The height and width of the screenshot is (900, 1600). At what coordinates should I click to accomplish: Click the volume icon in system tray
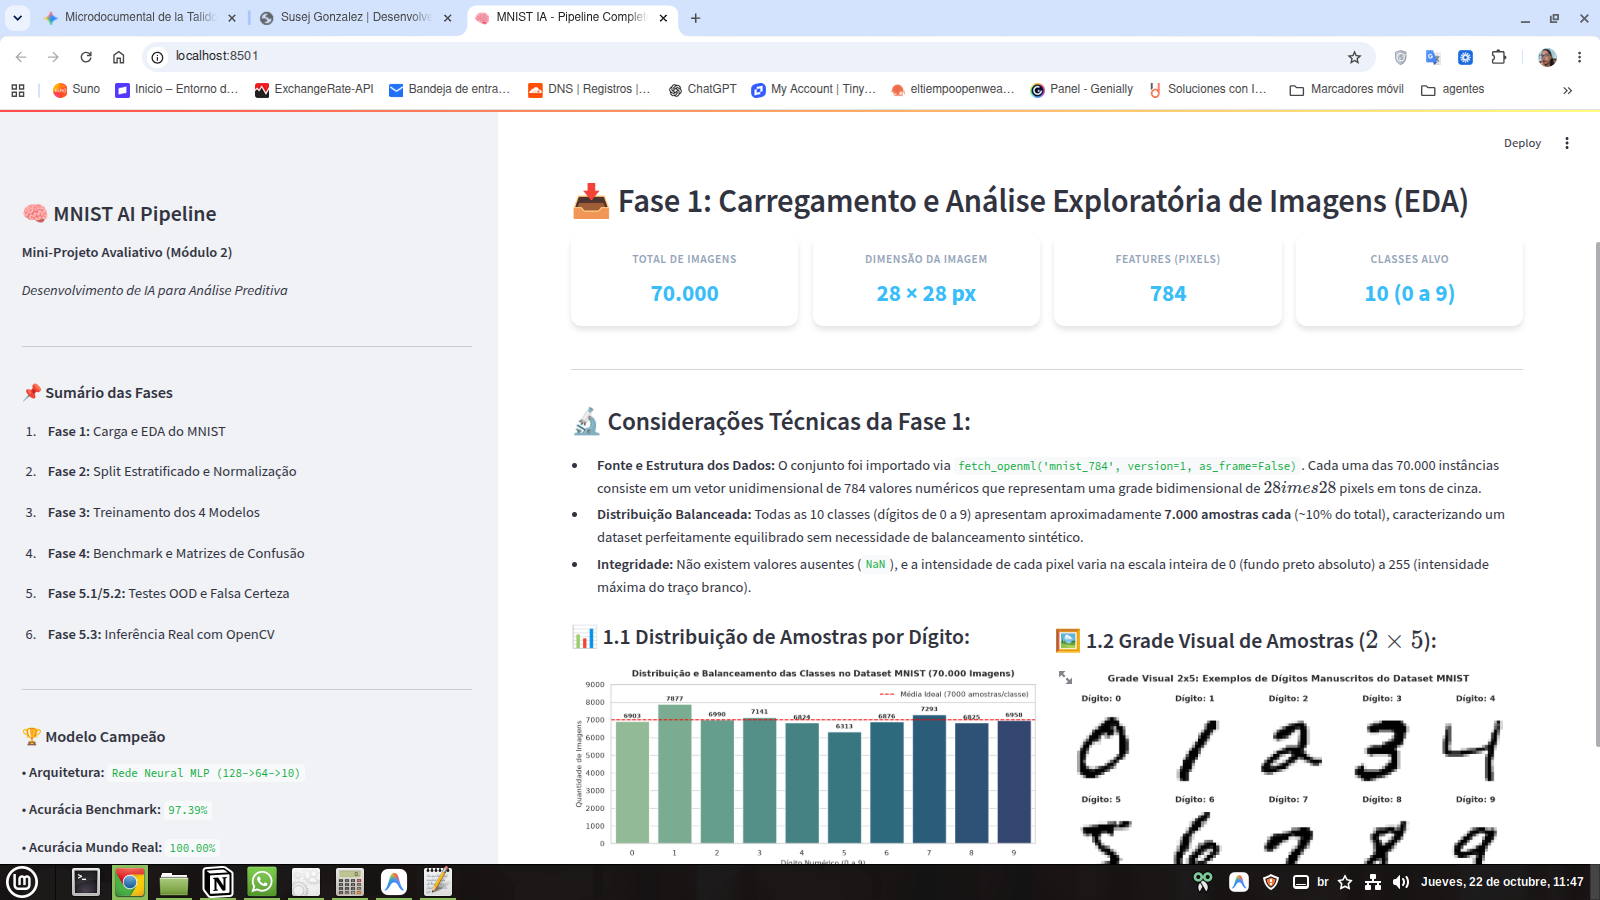[1401, 882]
